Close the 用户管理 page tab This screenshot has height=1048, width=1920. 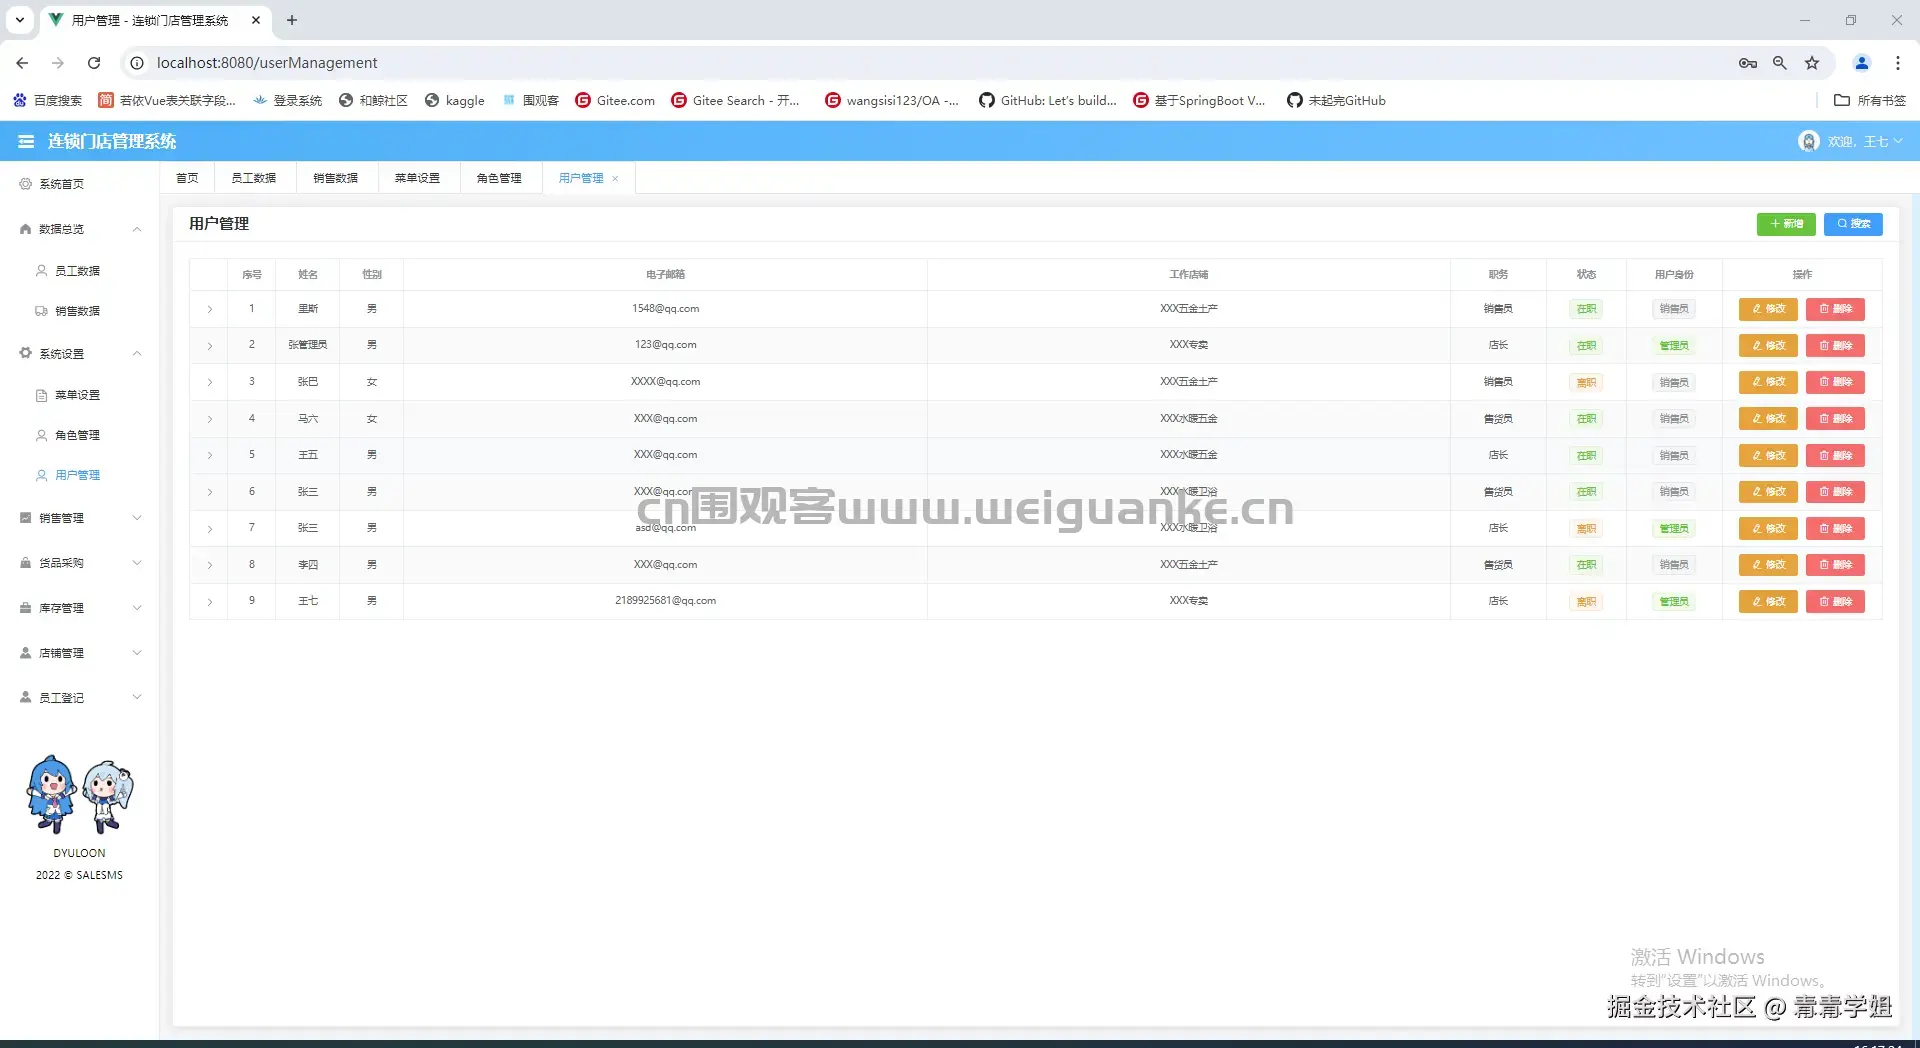(615, 179)
